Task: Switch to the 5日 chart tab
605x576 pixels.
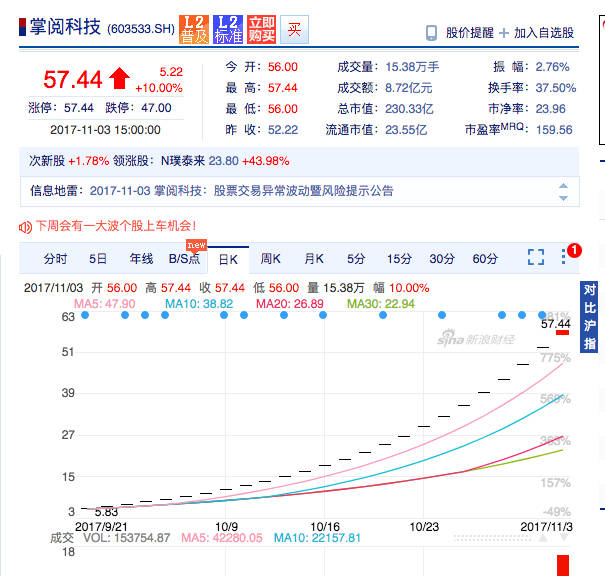Action: pyautogui.click(x=98, y=258)
